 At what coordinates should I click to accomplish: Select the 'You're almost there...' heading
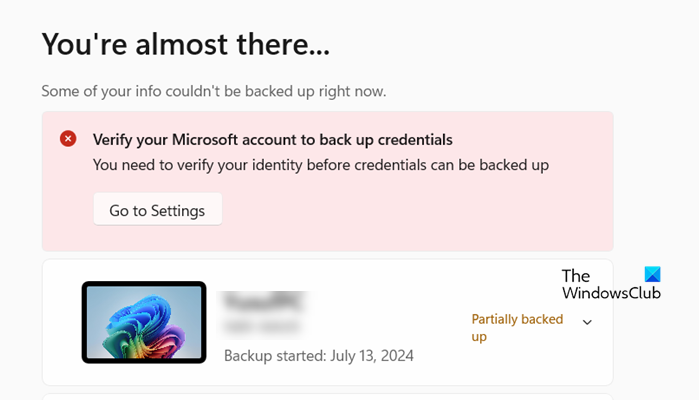coord(185,43)
